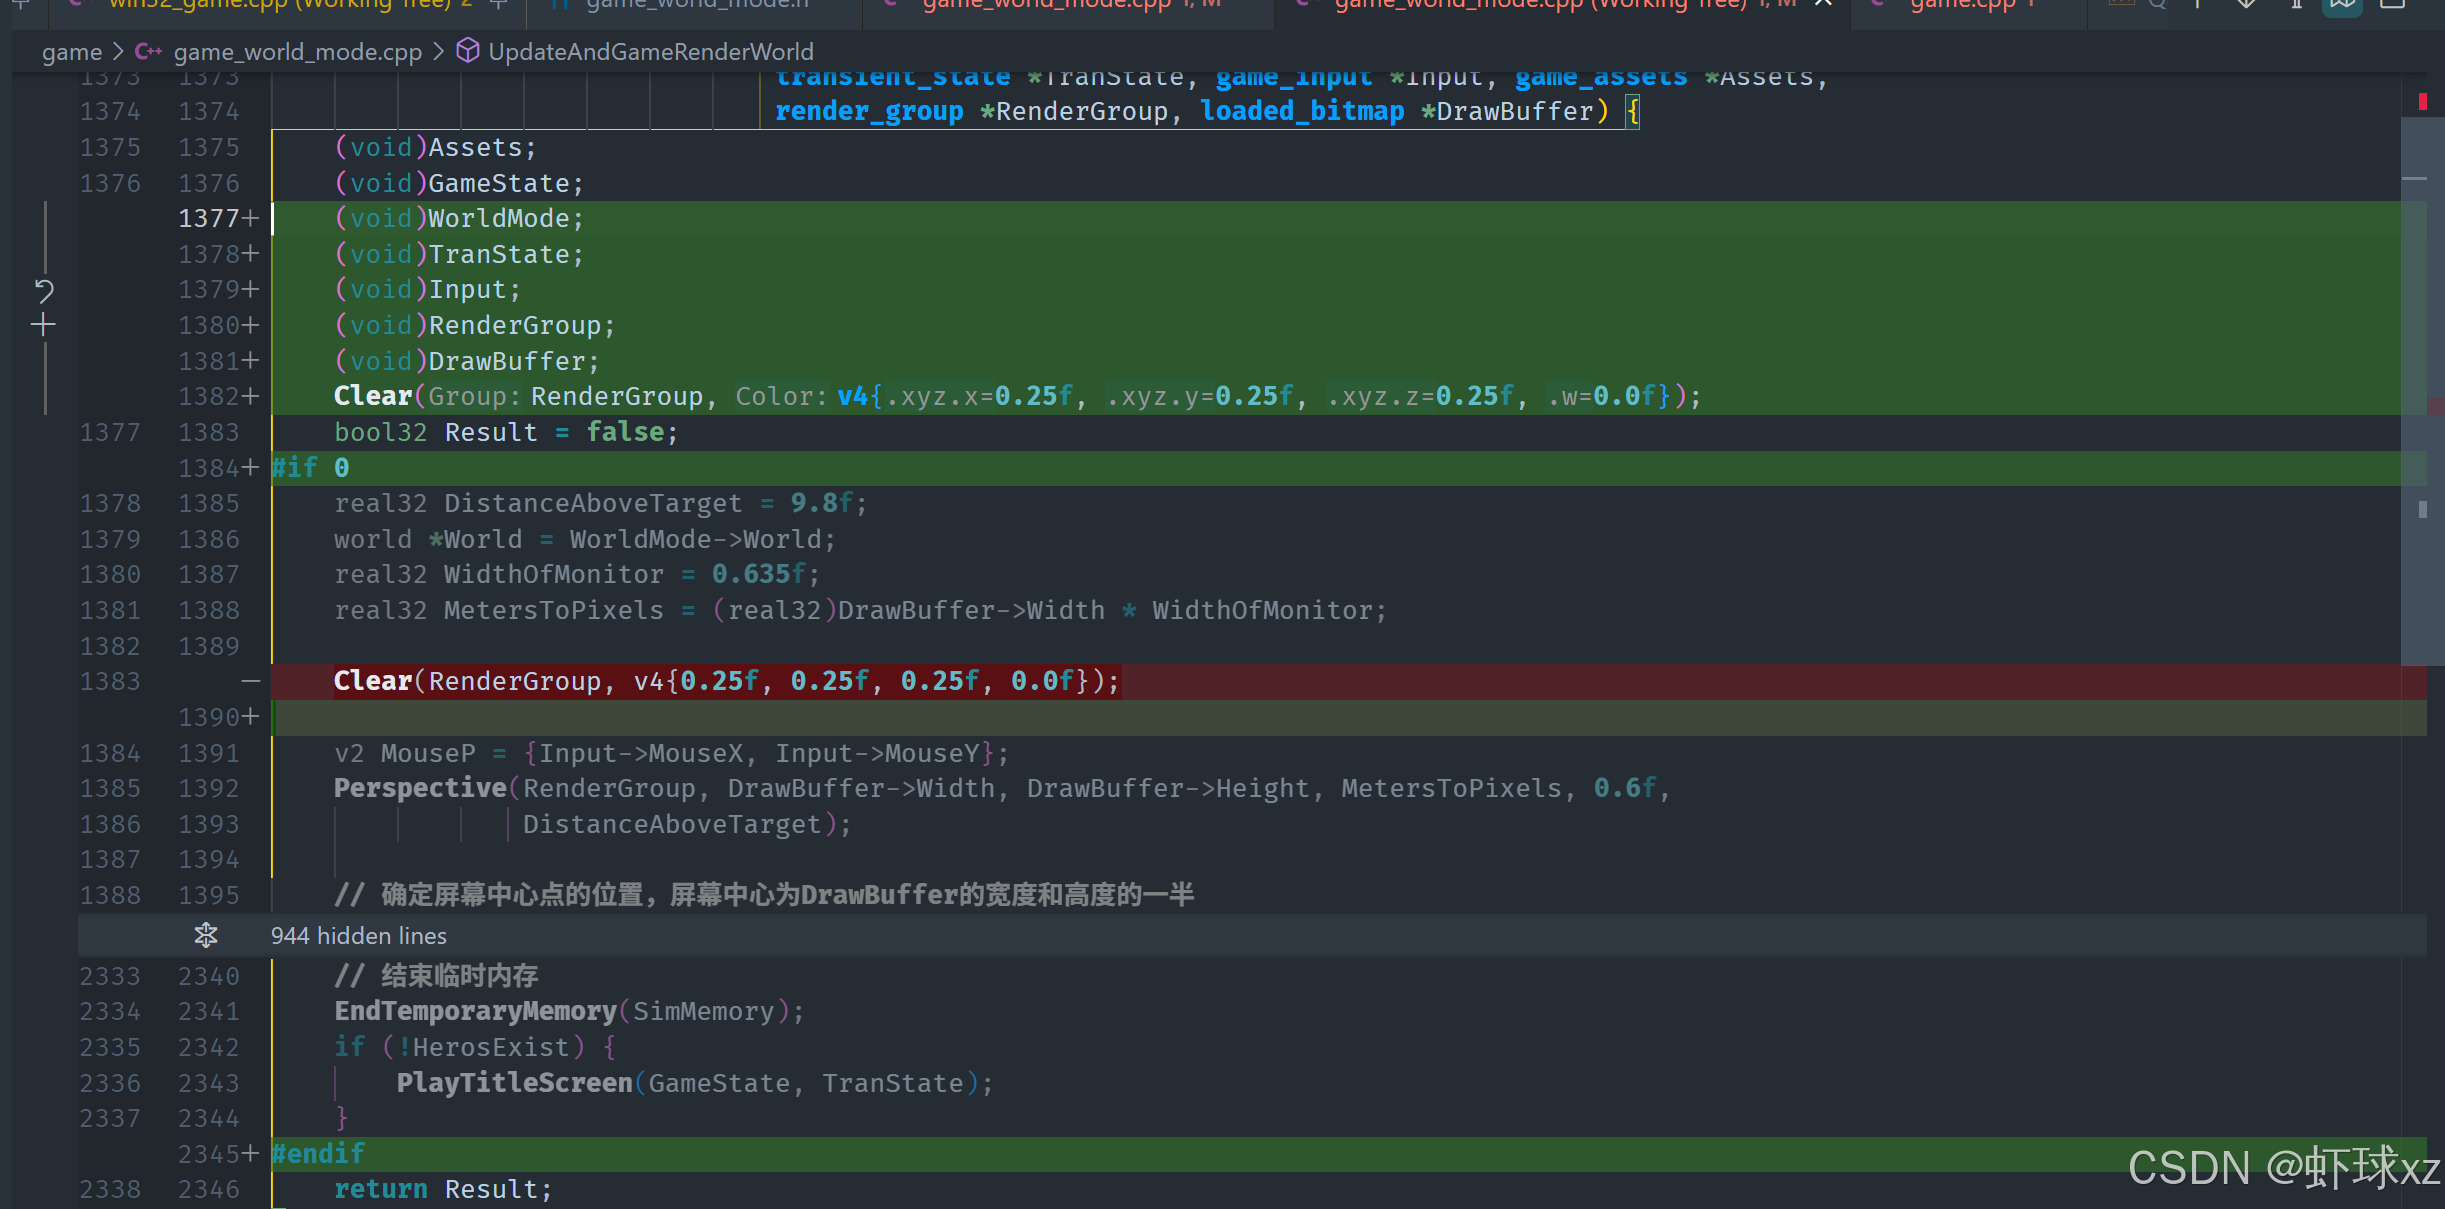
Task: Click the cube symbol icon in breadcrumb
Action: (x=467, y=51)
